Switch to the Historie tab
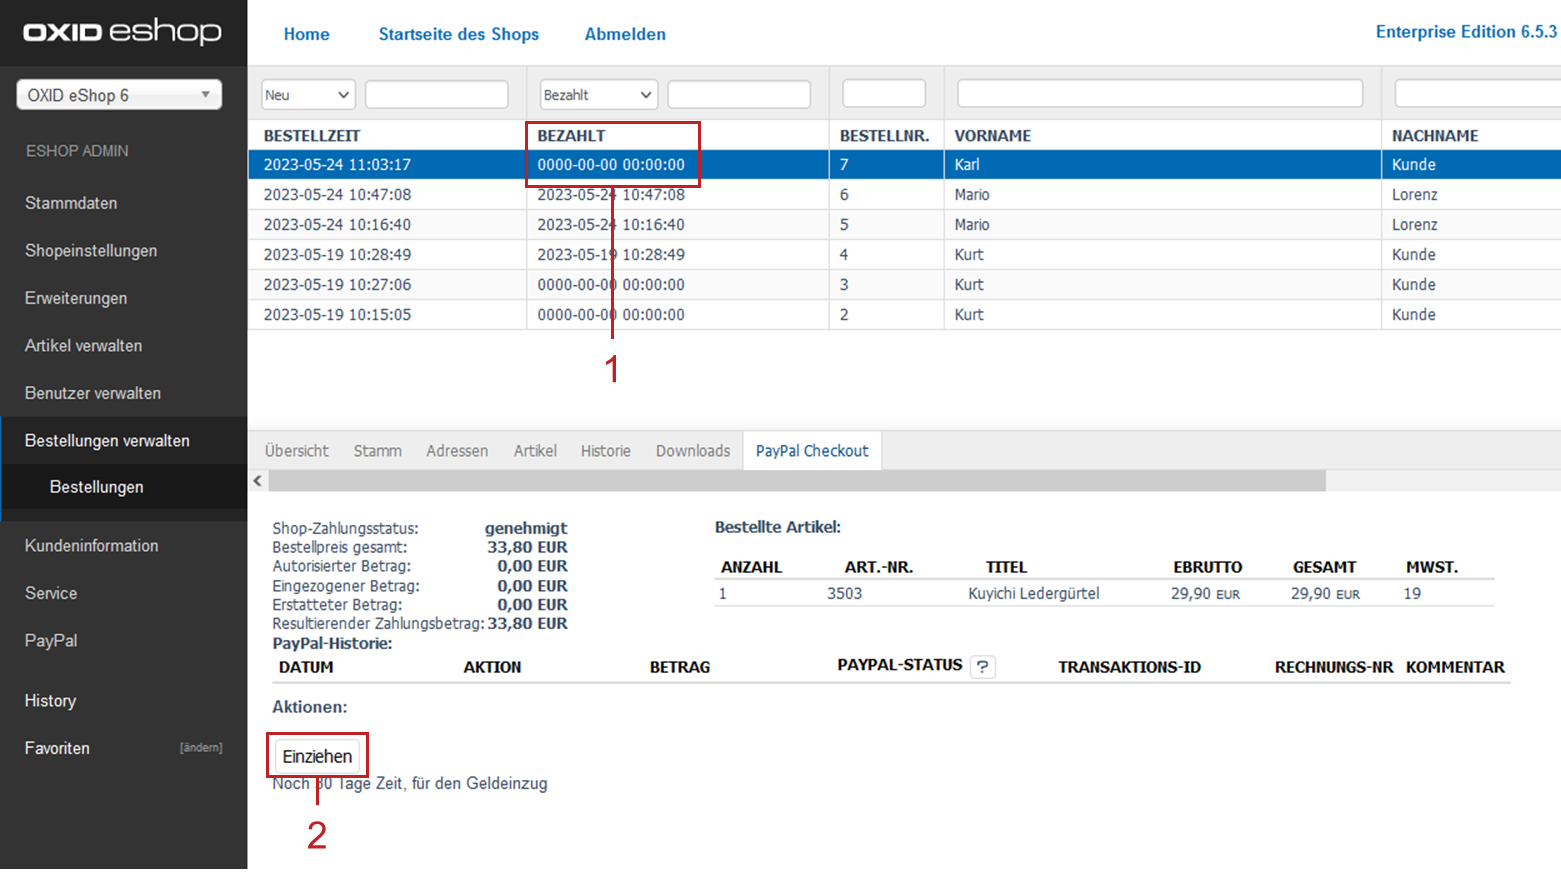Viewport: 1561px width, 881px height. pyautogui.click(x=605, y=451)
